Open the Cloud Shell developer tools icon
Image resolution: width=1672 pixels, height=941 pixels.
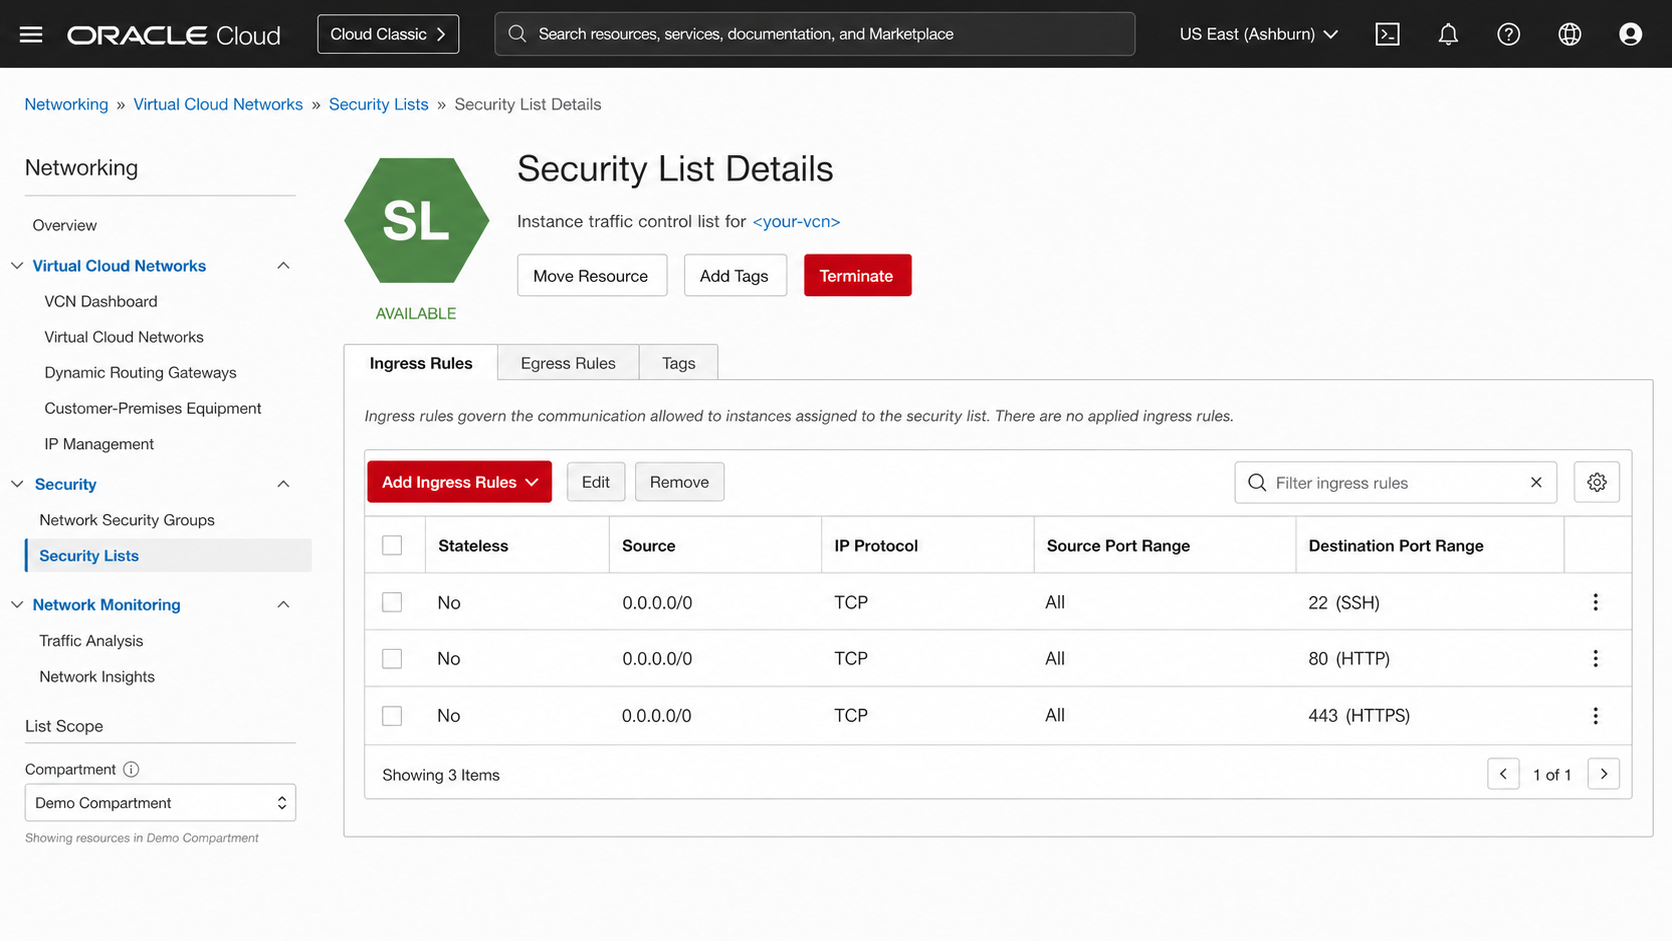[1387, 34]
